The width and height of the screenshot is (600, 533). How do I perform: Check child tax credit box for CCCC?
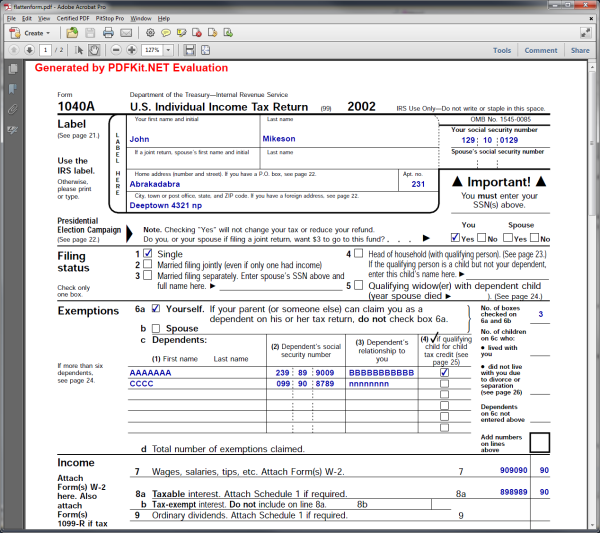click(x=444, y=383)
